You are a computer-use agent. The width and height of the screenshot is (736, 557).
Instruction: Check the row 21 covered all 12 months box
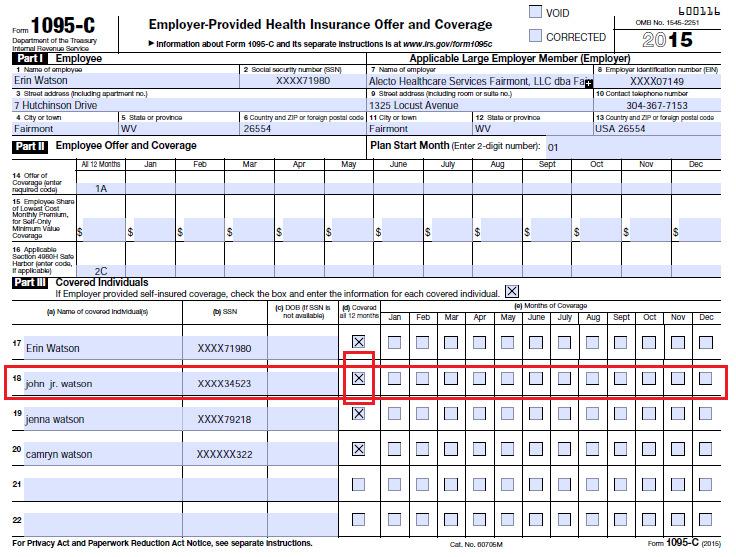coord(359,484)
